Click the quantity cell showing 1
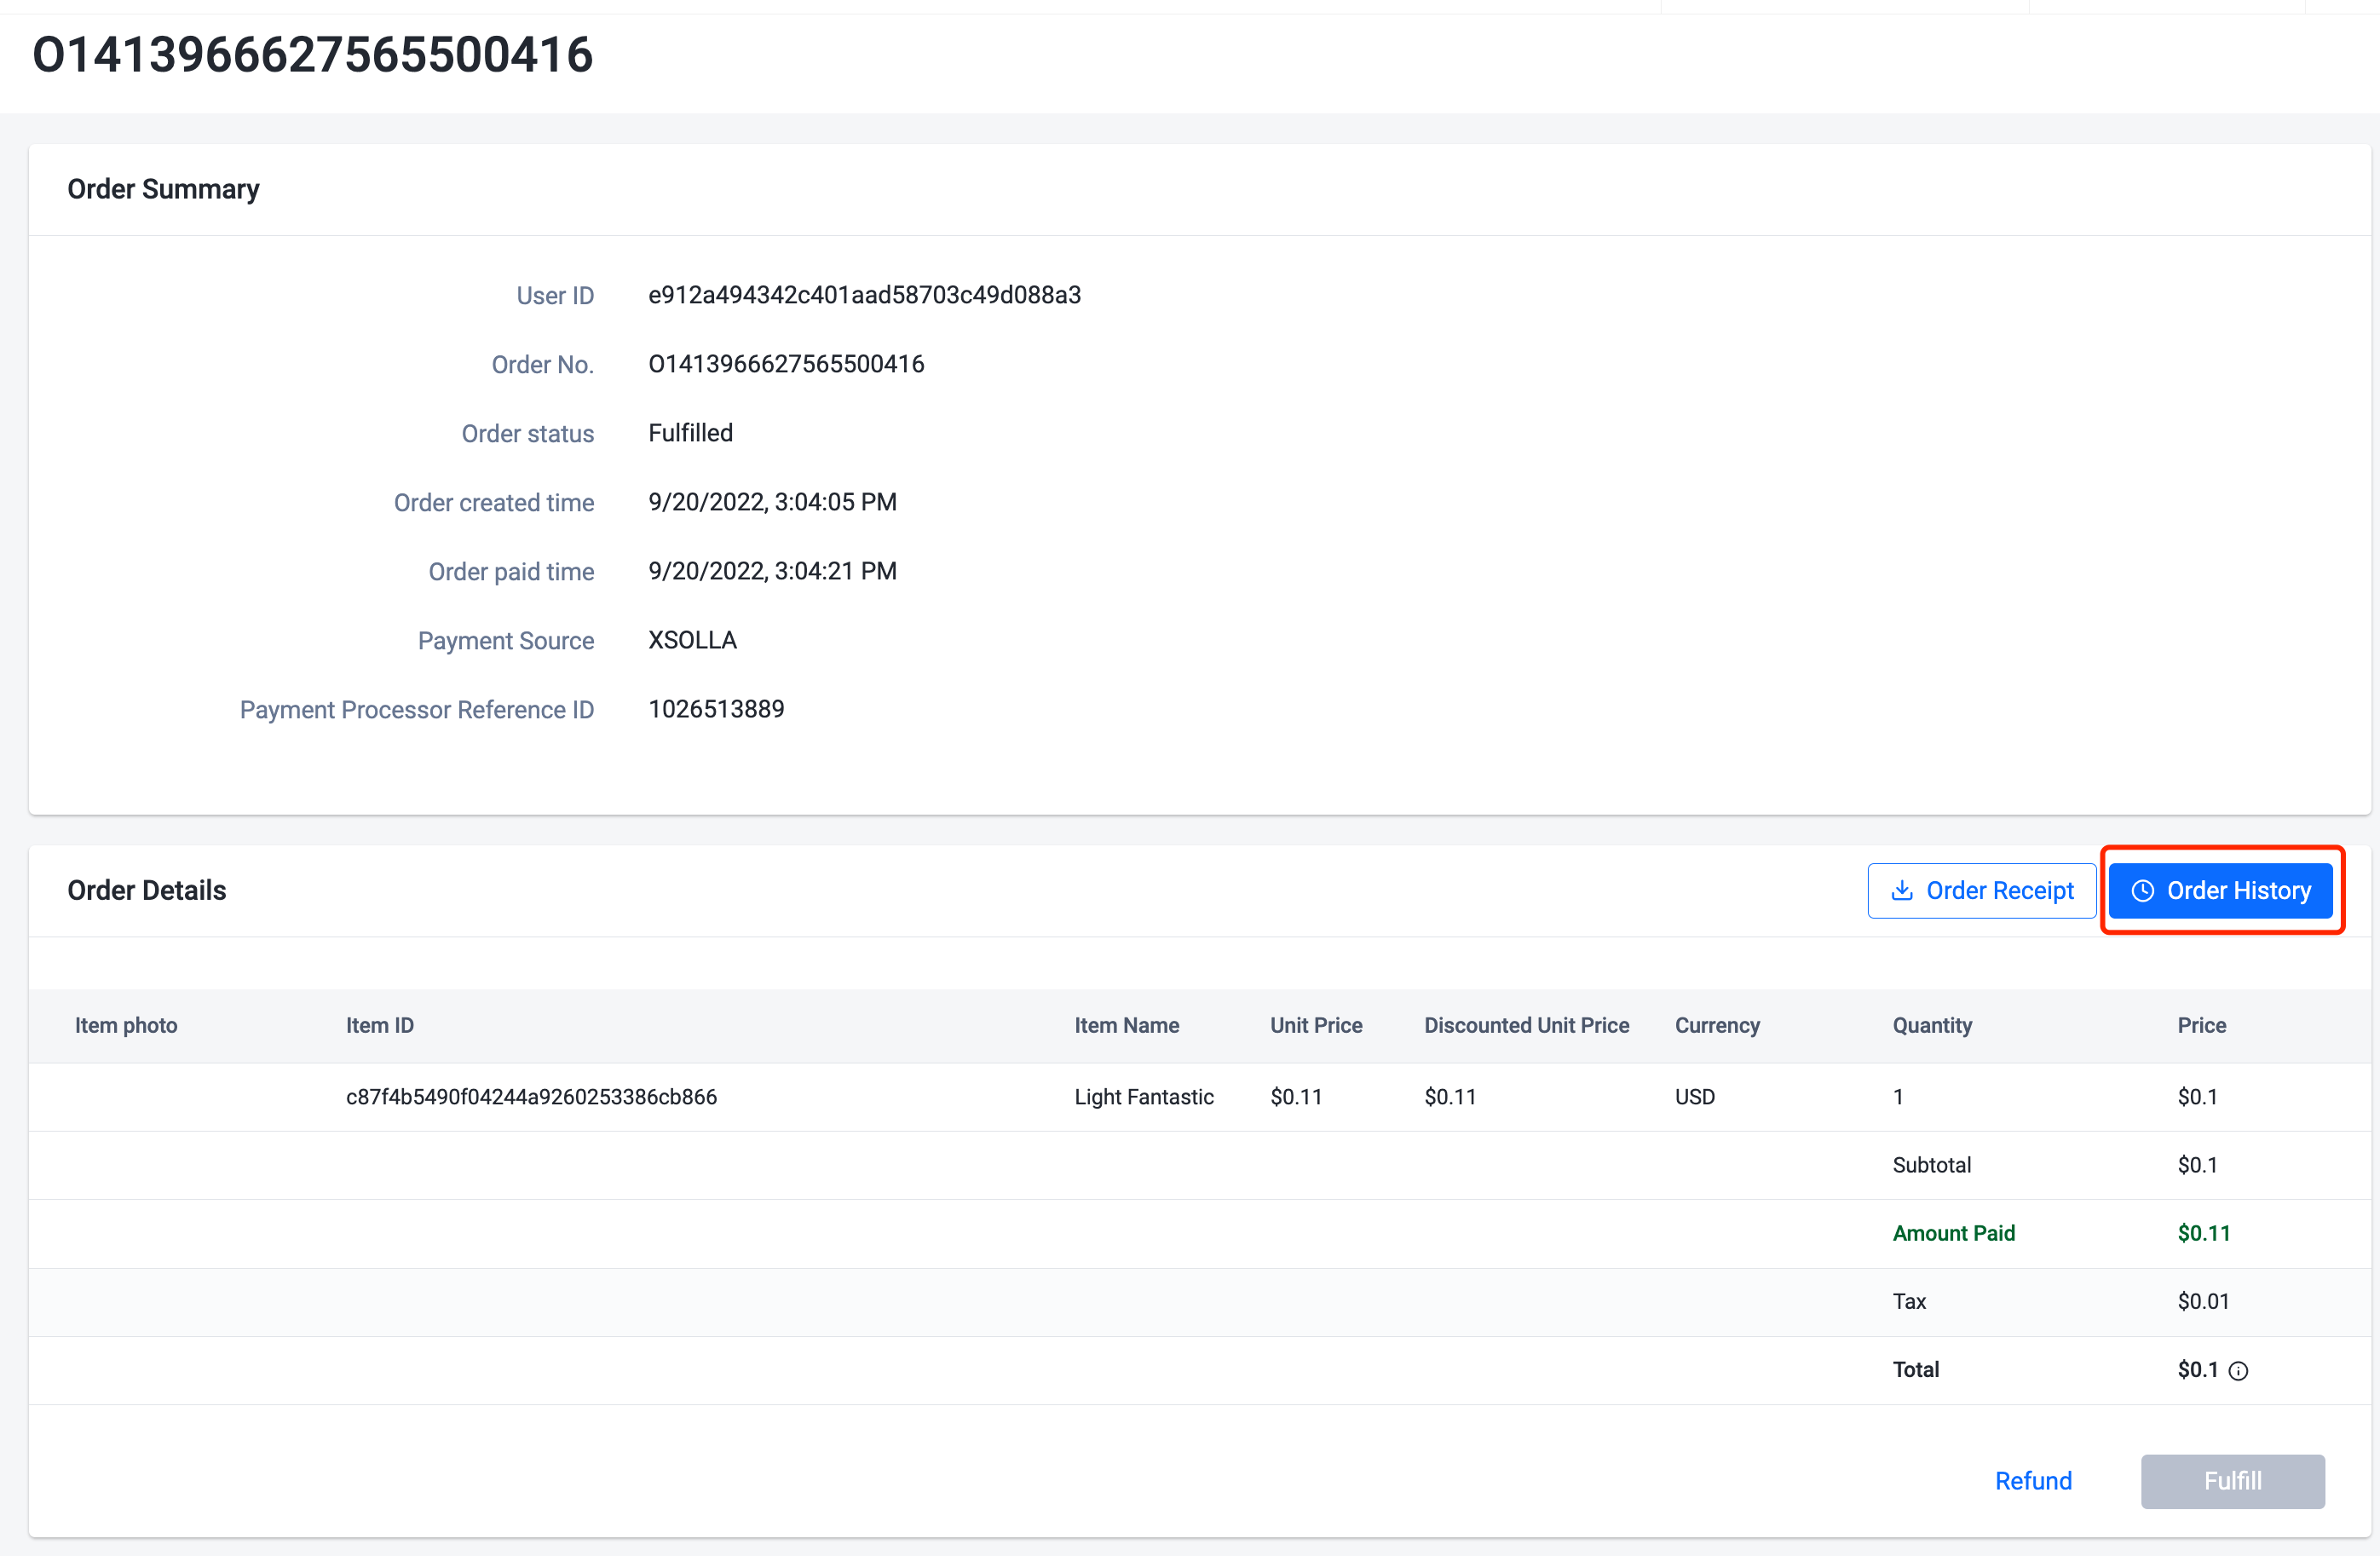 click(x=1897, y=1096)
